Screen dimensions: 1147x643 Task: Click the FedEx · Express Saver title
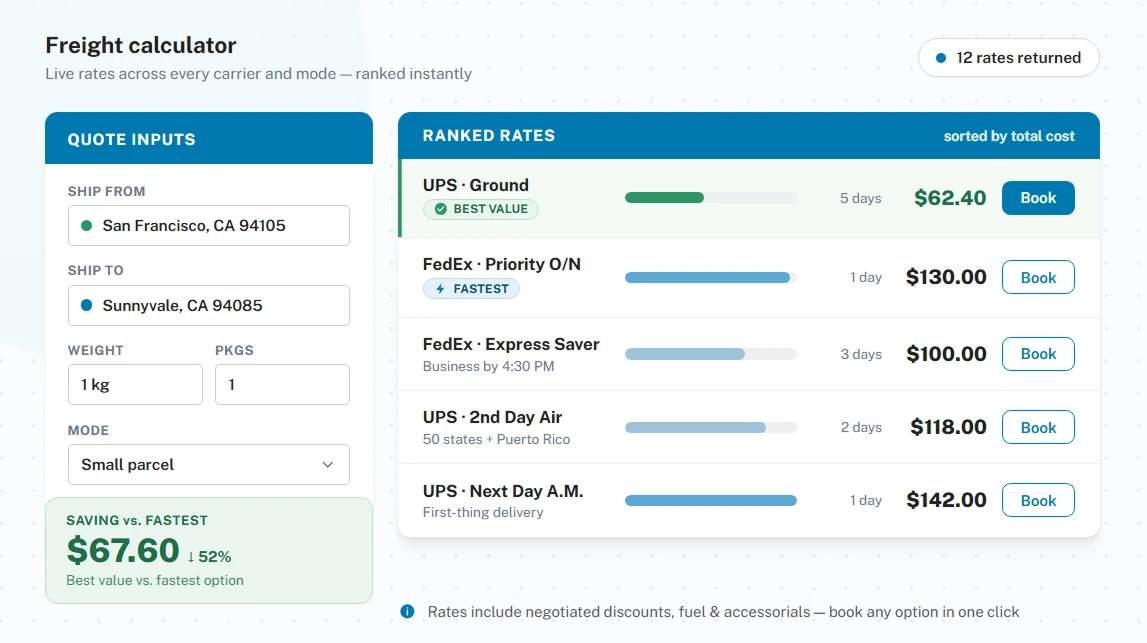pos(511,345)
